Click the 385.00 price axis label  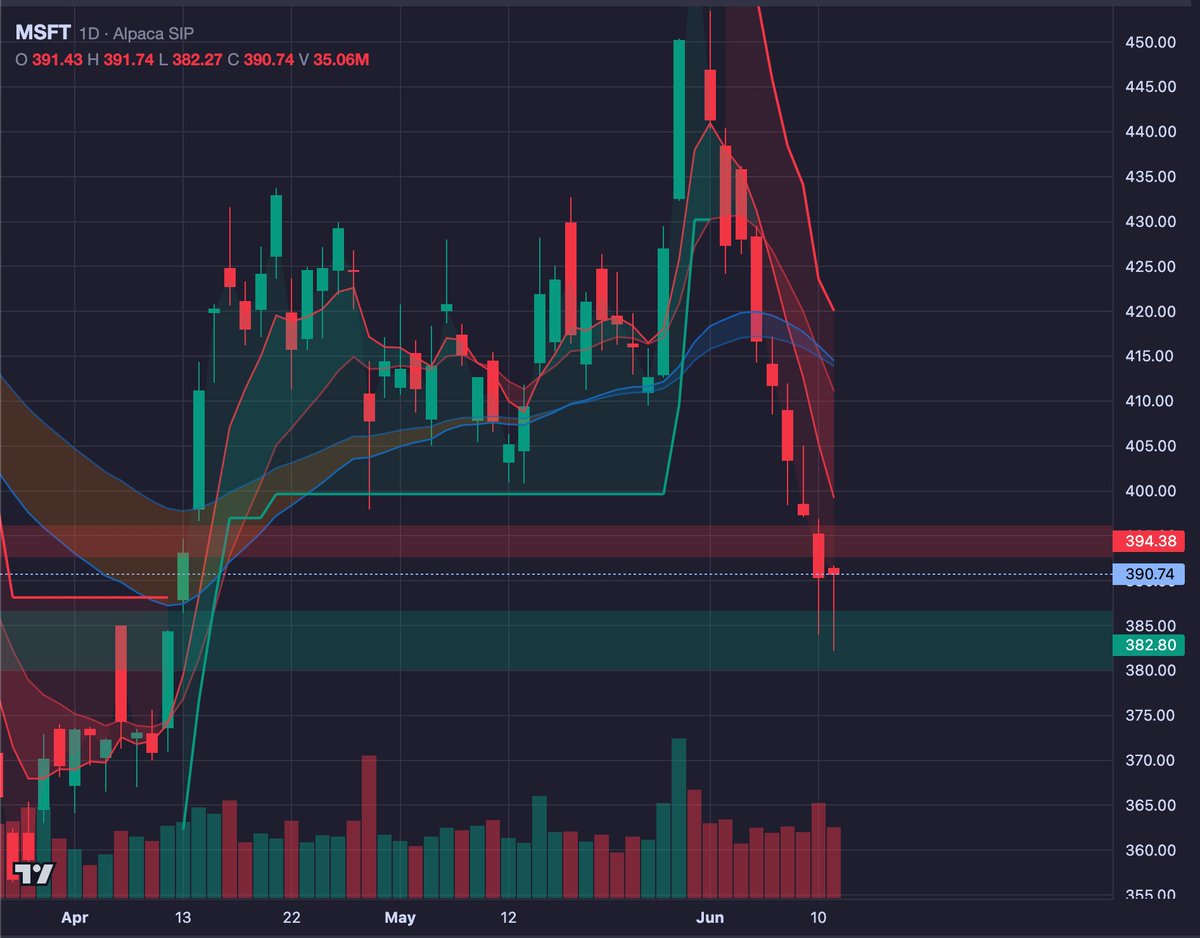1149,626
